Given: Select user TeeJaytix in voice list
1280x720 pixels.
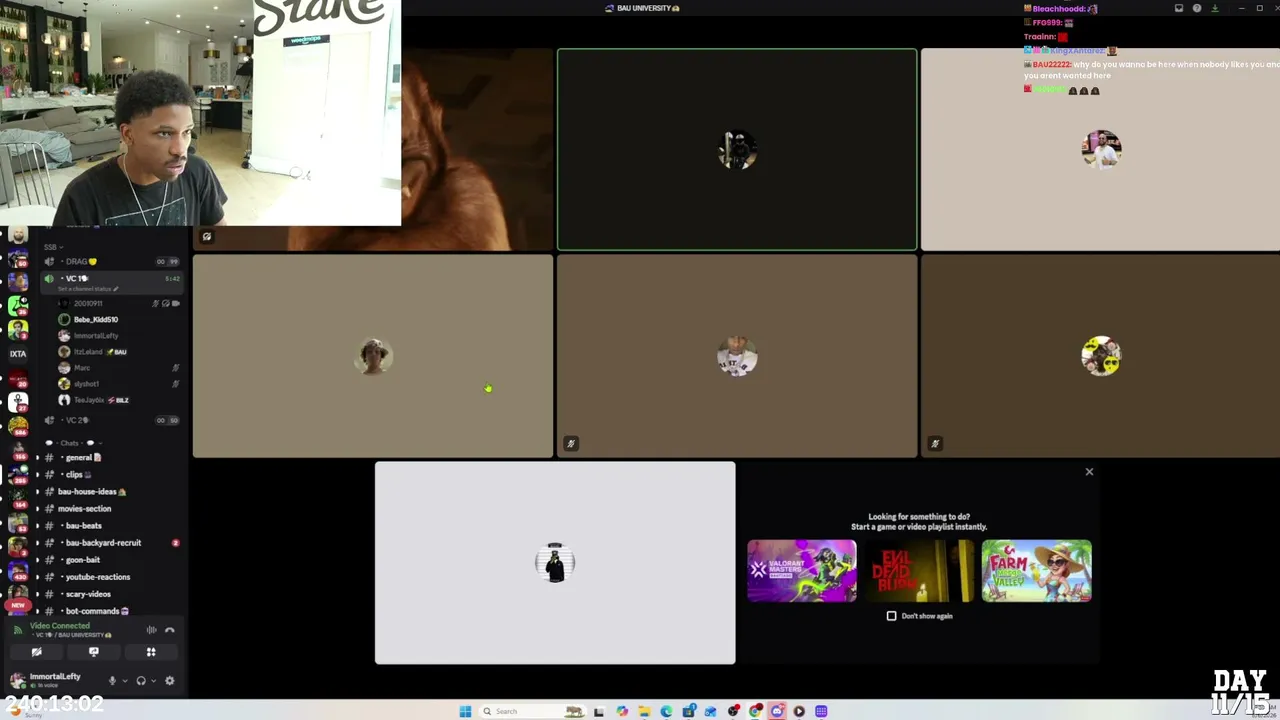Looking at the screenshot, I should tap(118, 400).
